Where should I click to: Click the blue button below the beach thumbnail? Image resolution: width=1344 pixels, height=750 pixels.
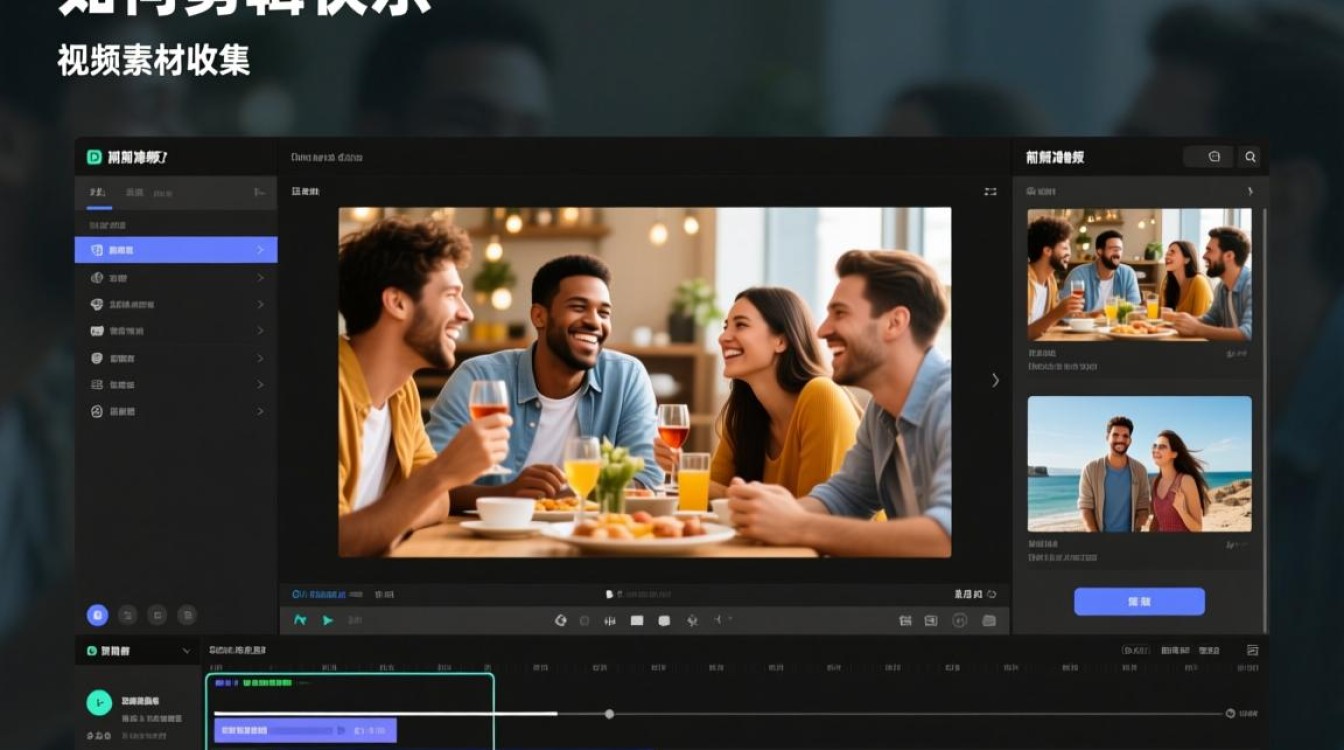1139,601
